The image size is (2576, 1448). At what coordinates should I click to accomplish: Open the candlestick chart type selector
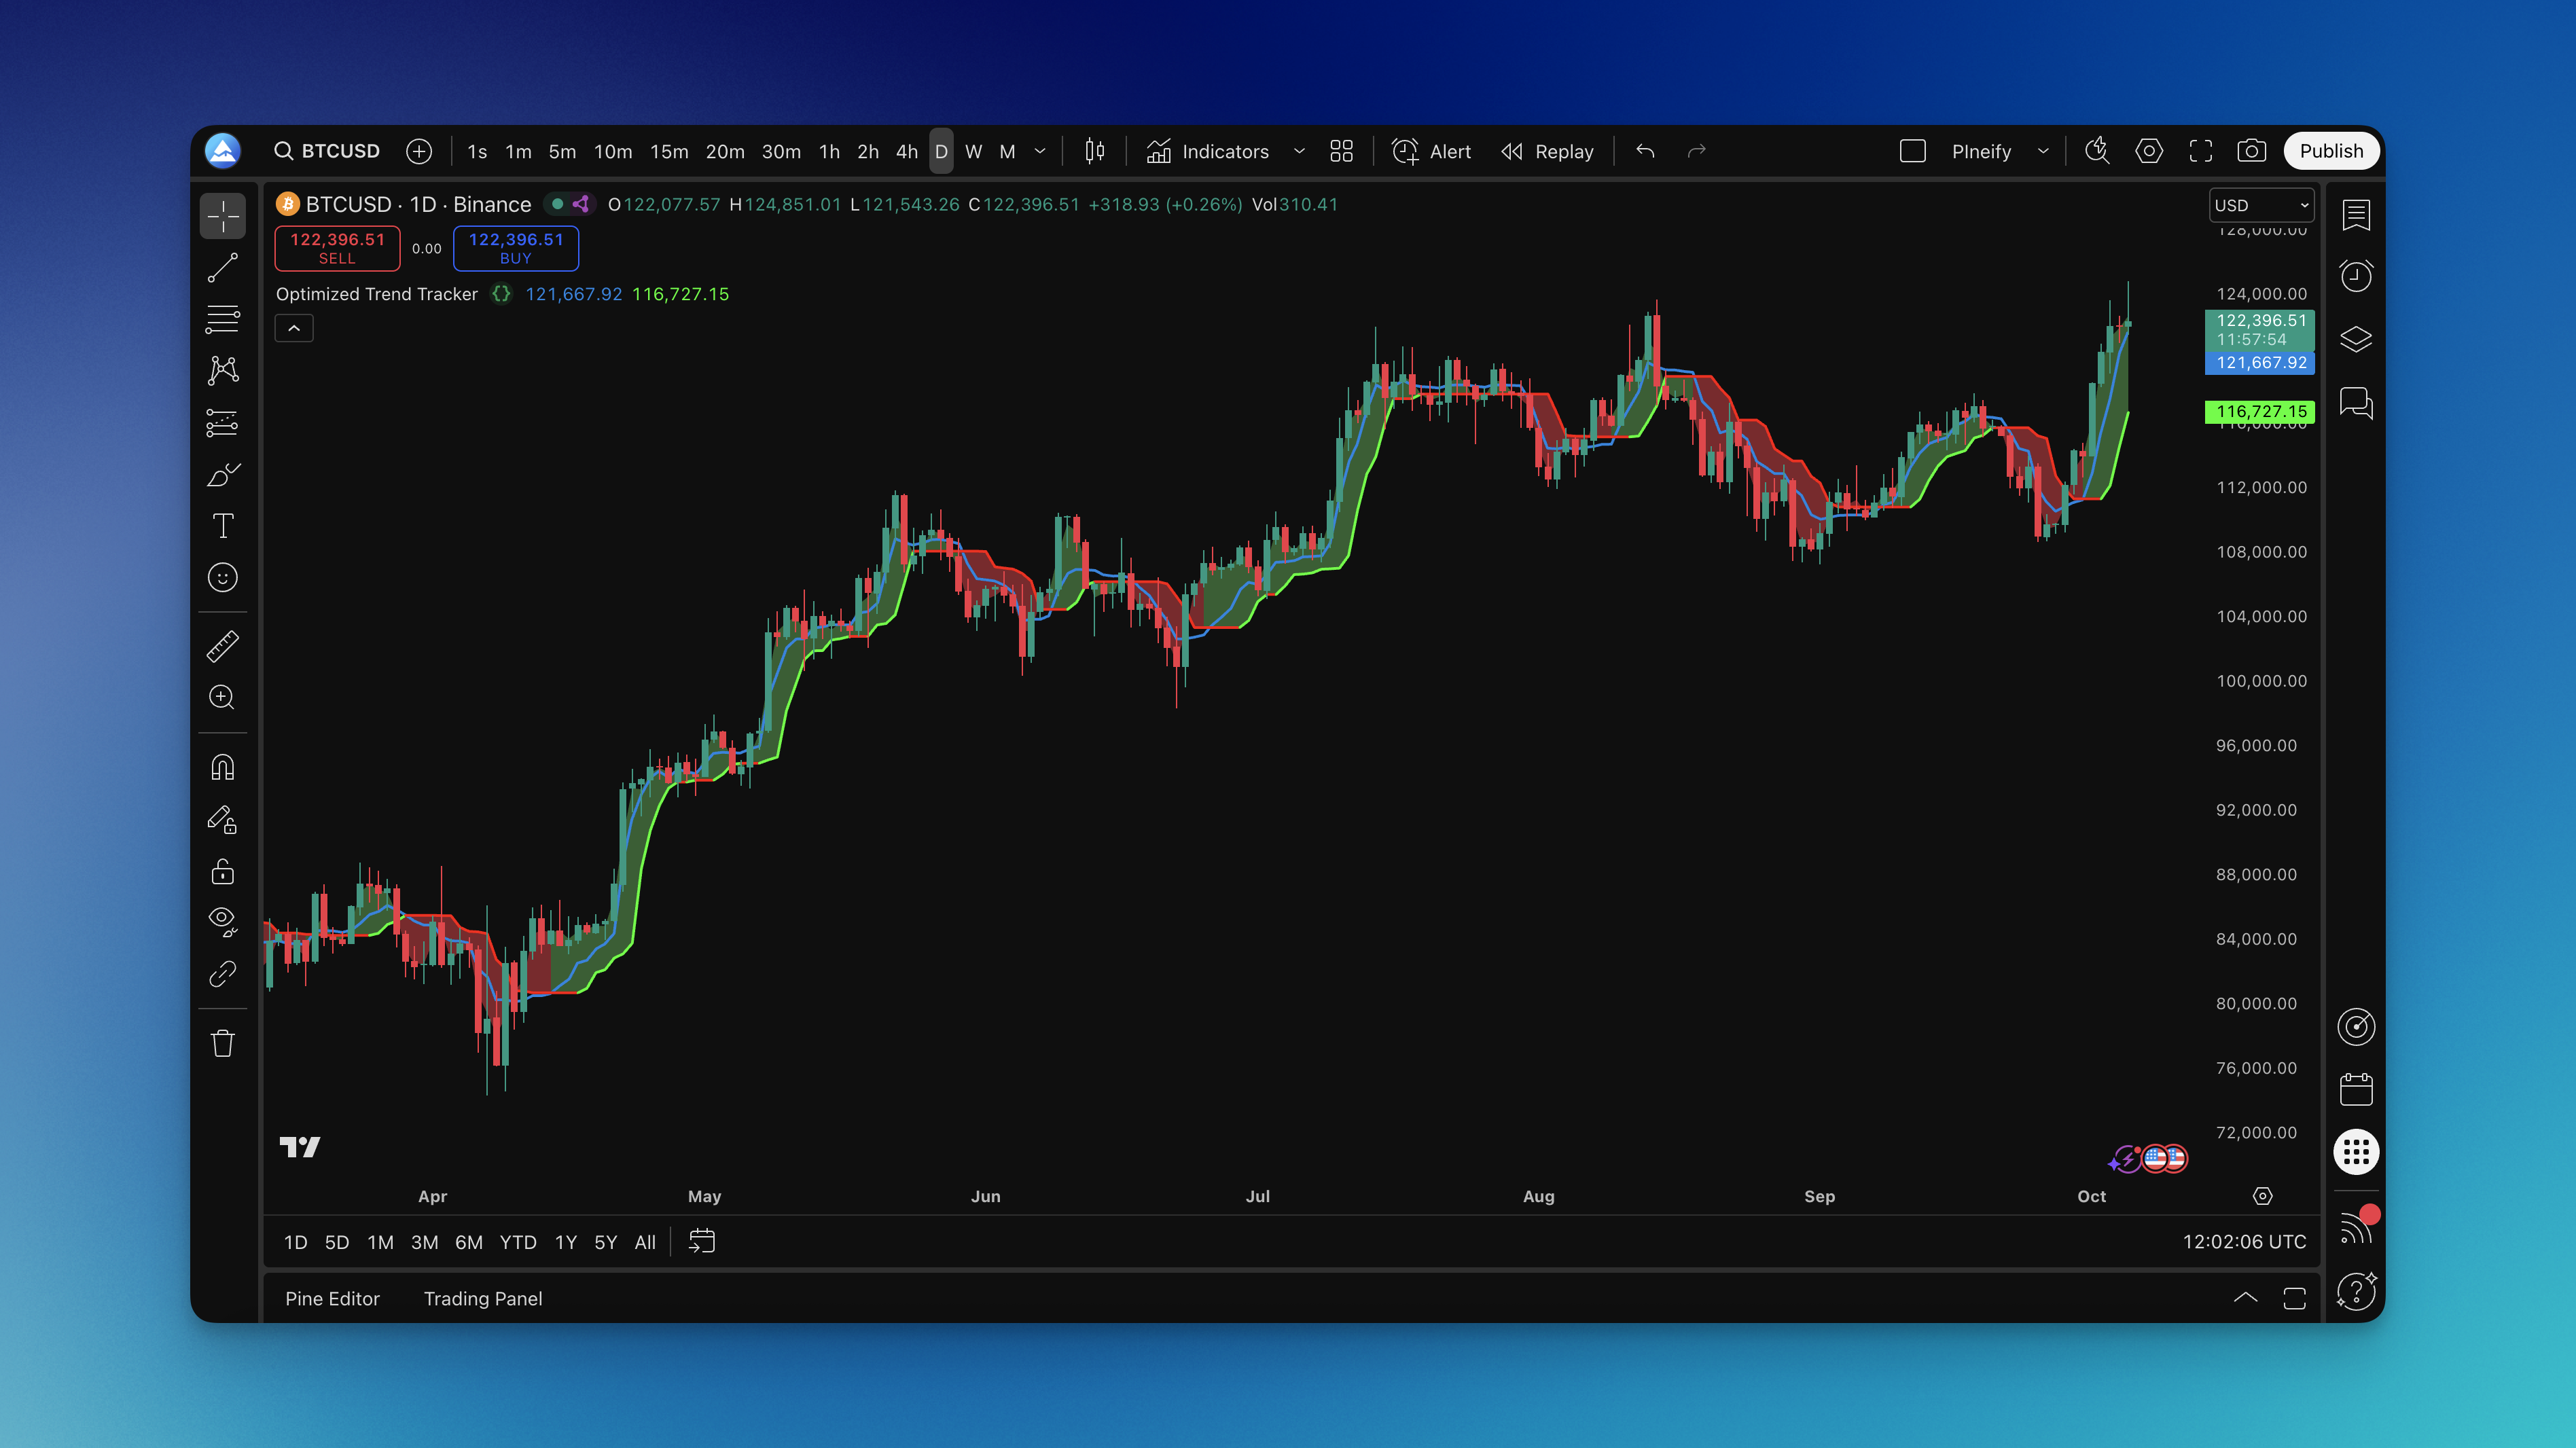point(1095,151)
